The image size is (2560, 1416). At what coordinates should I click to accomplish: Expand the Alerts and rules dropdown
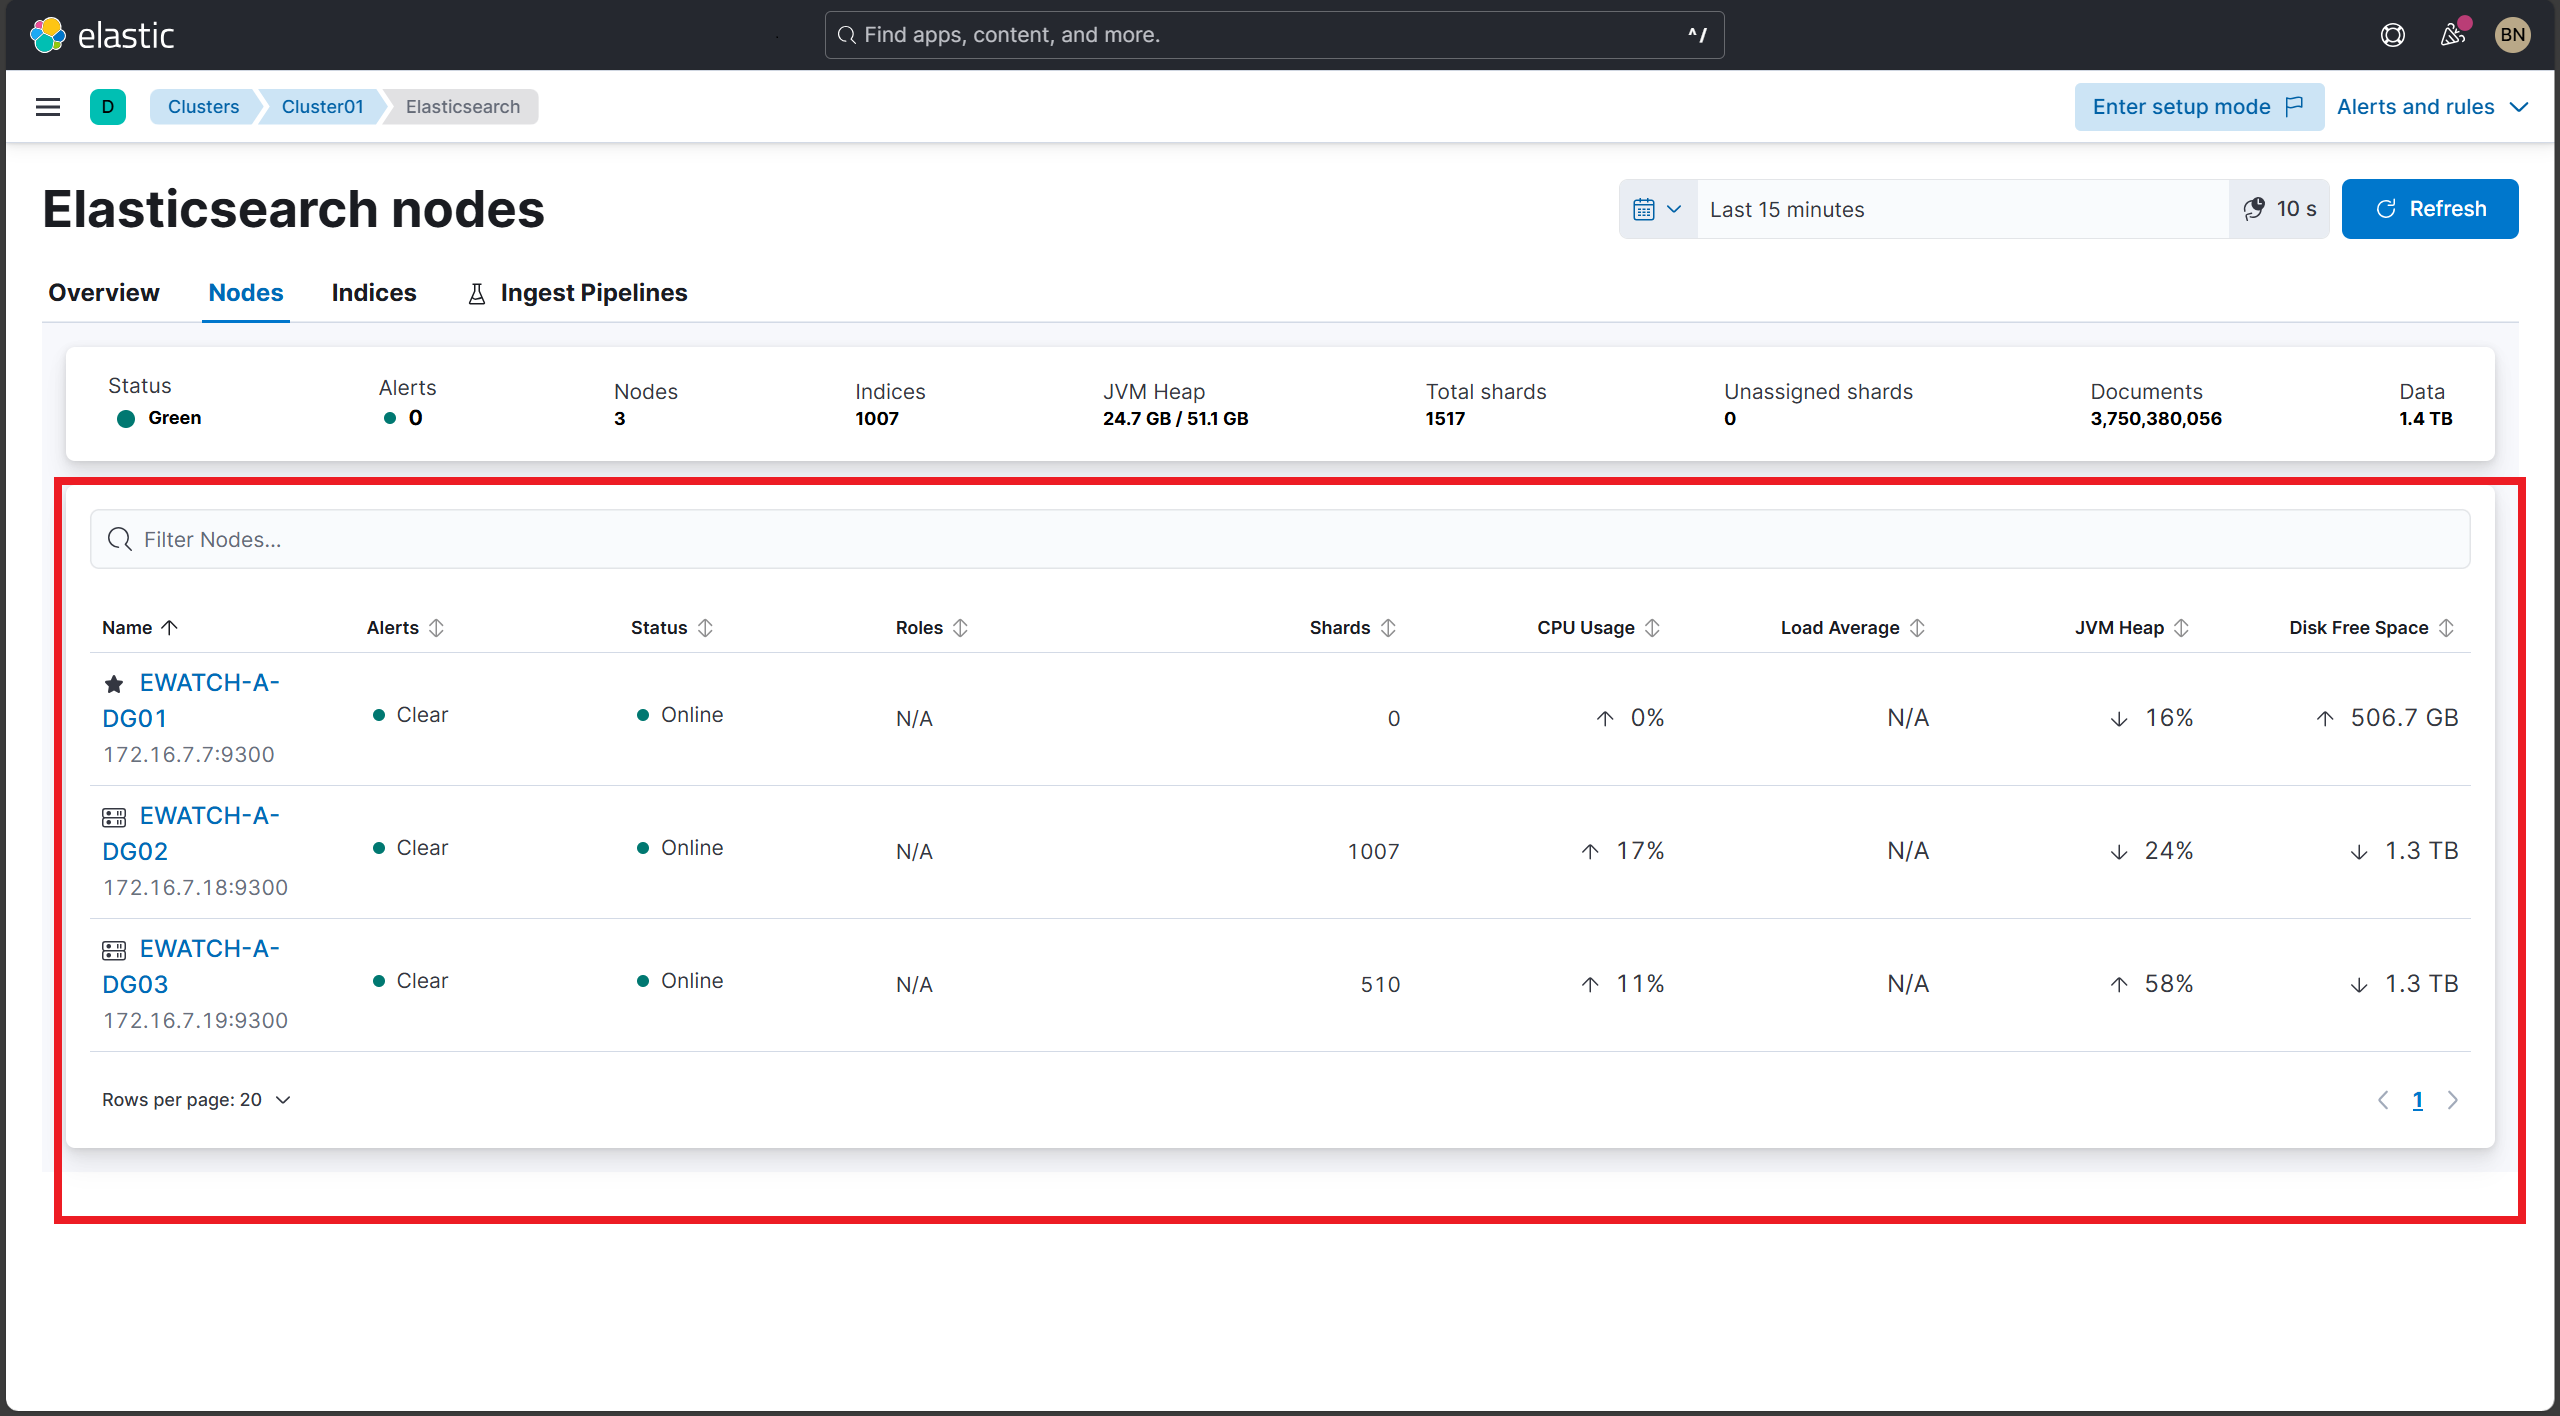(x=2432, y=106)
